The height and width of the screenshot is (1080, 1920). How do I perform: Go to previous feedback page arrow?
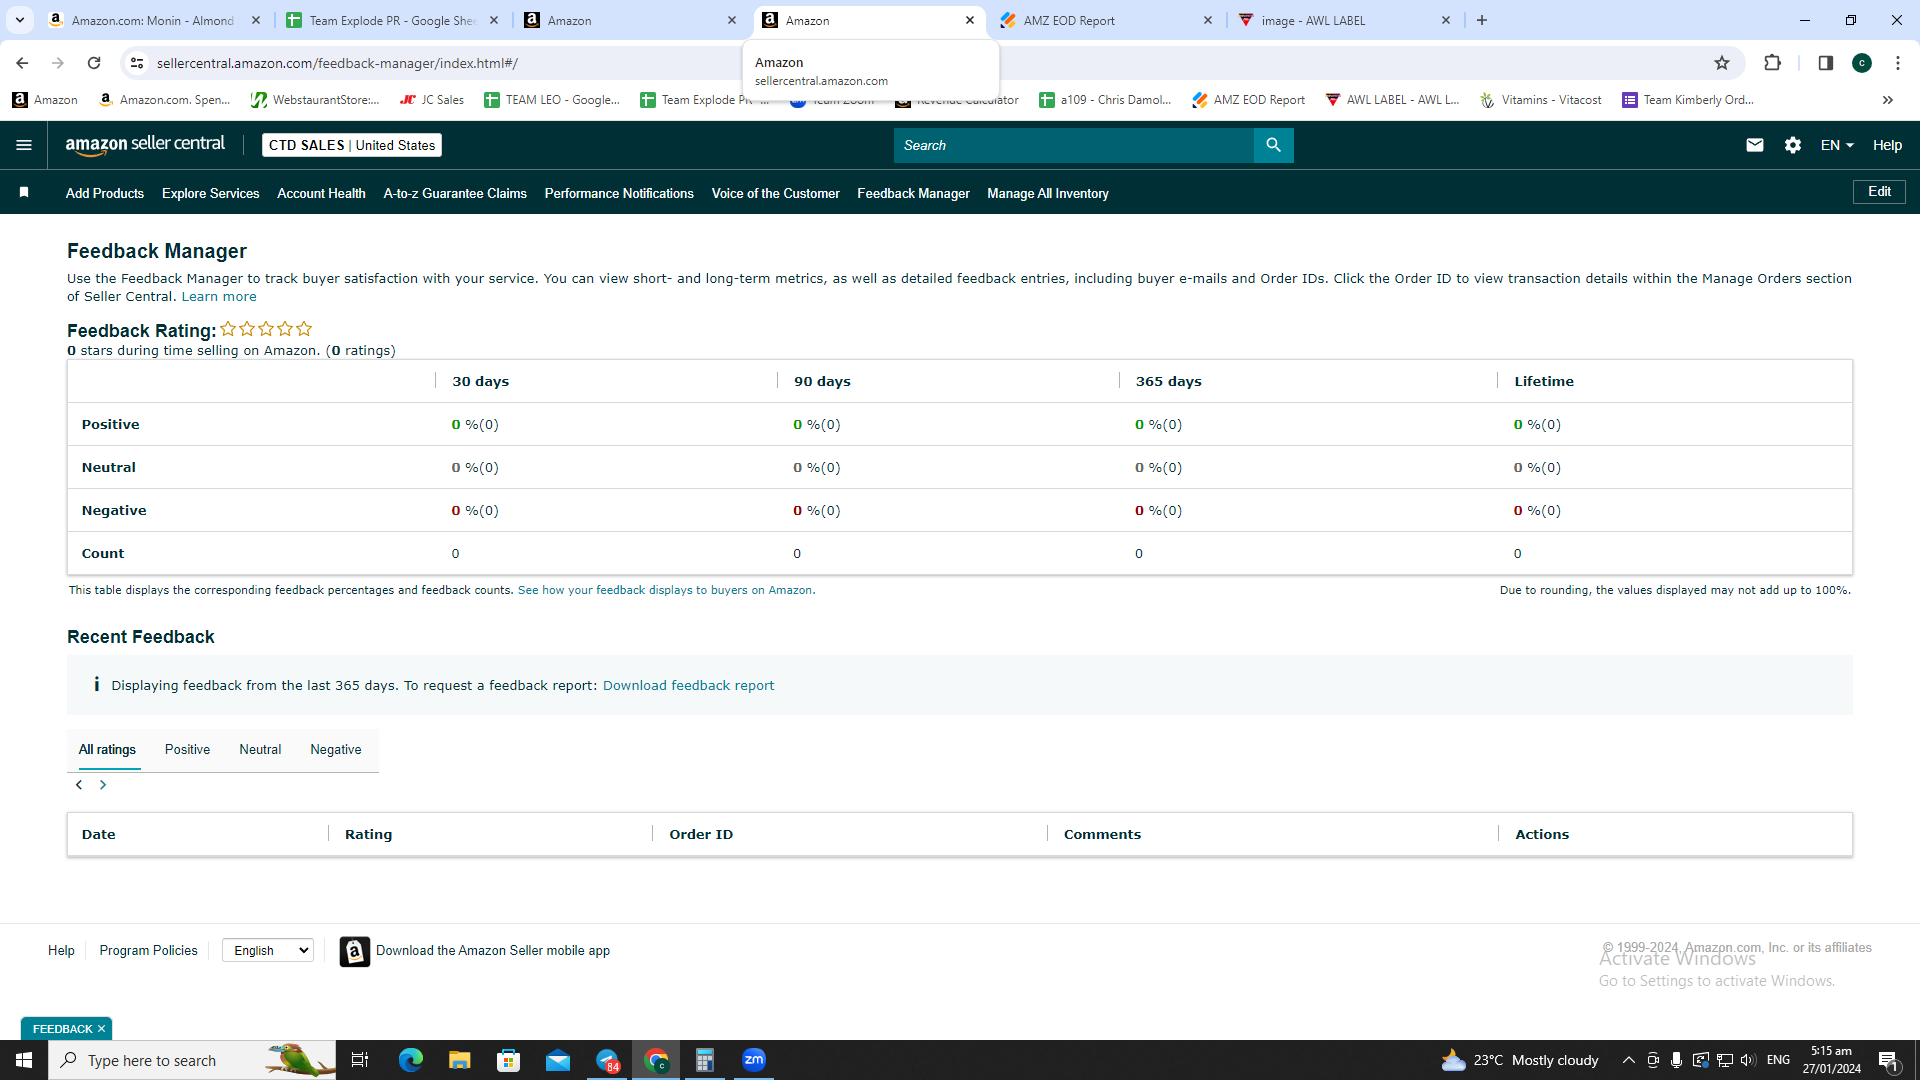(79, 785)
